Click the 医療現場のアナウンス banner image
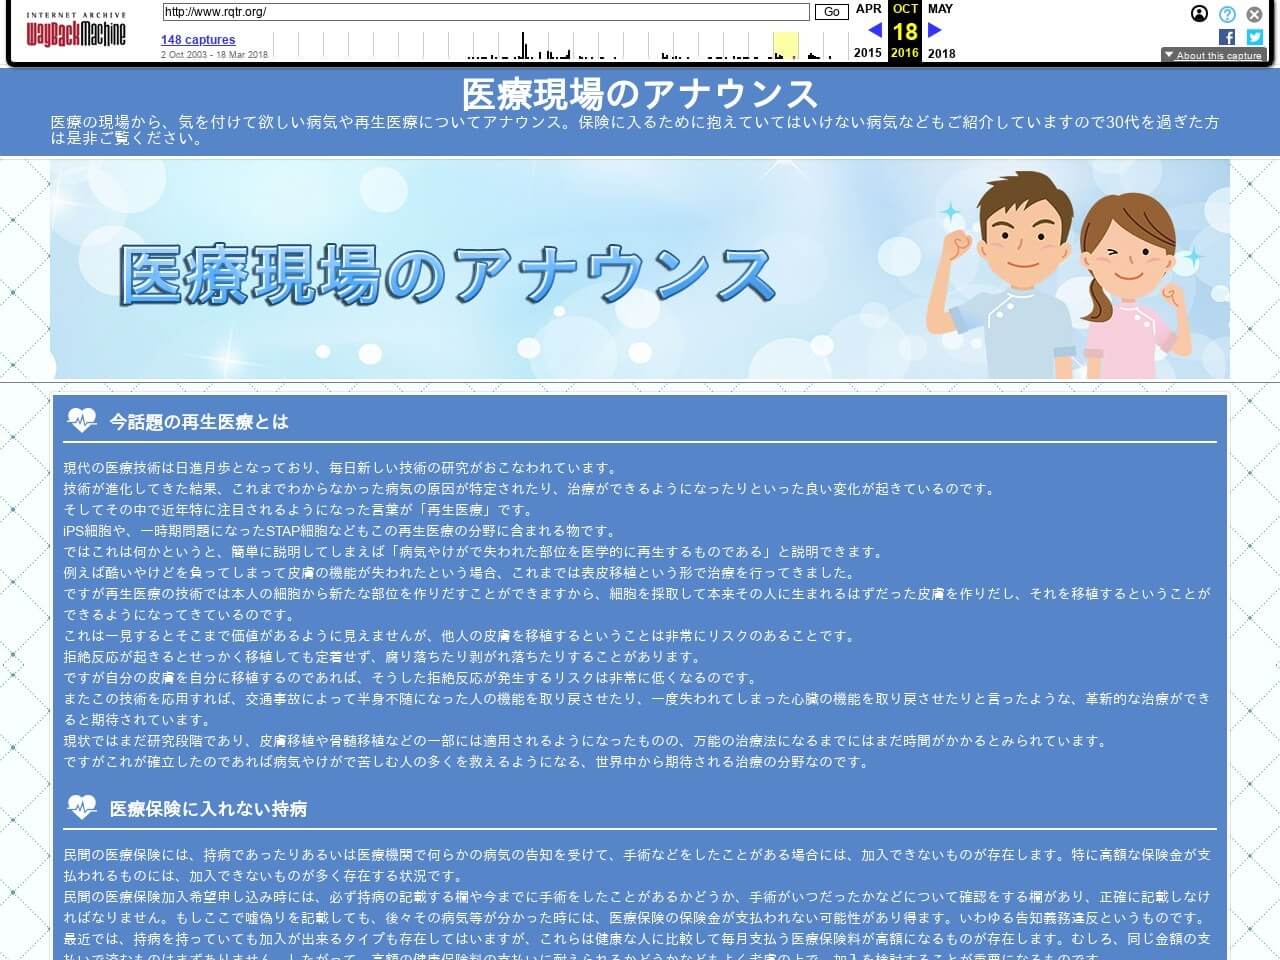The width and height of the screenshot is (1280, 960). 640,270
